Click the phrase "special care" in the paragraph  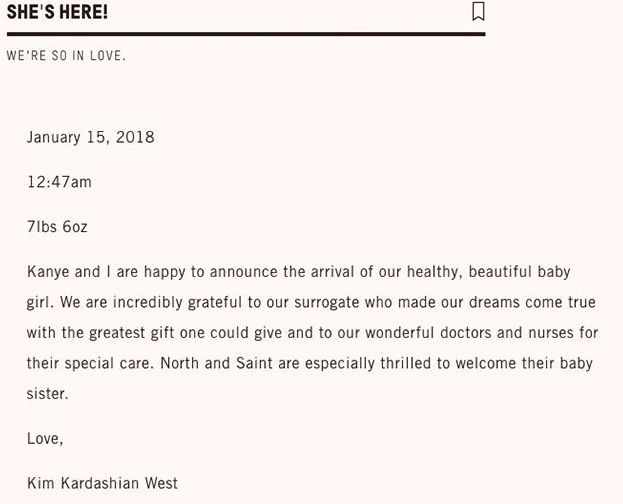click(108, 363)
